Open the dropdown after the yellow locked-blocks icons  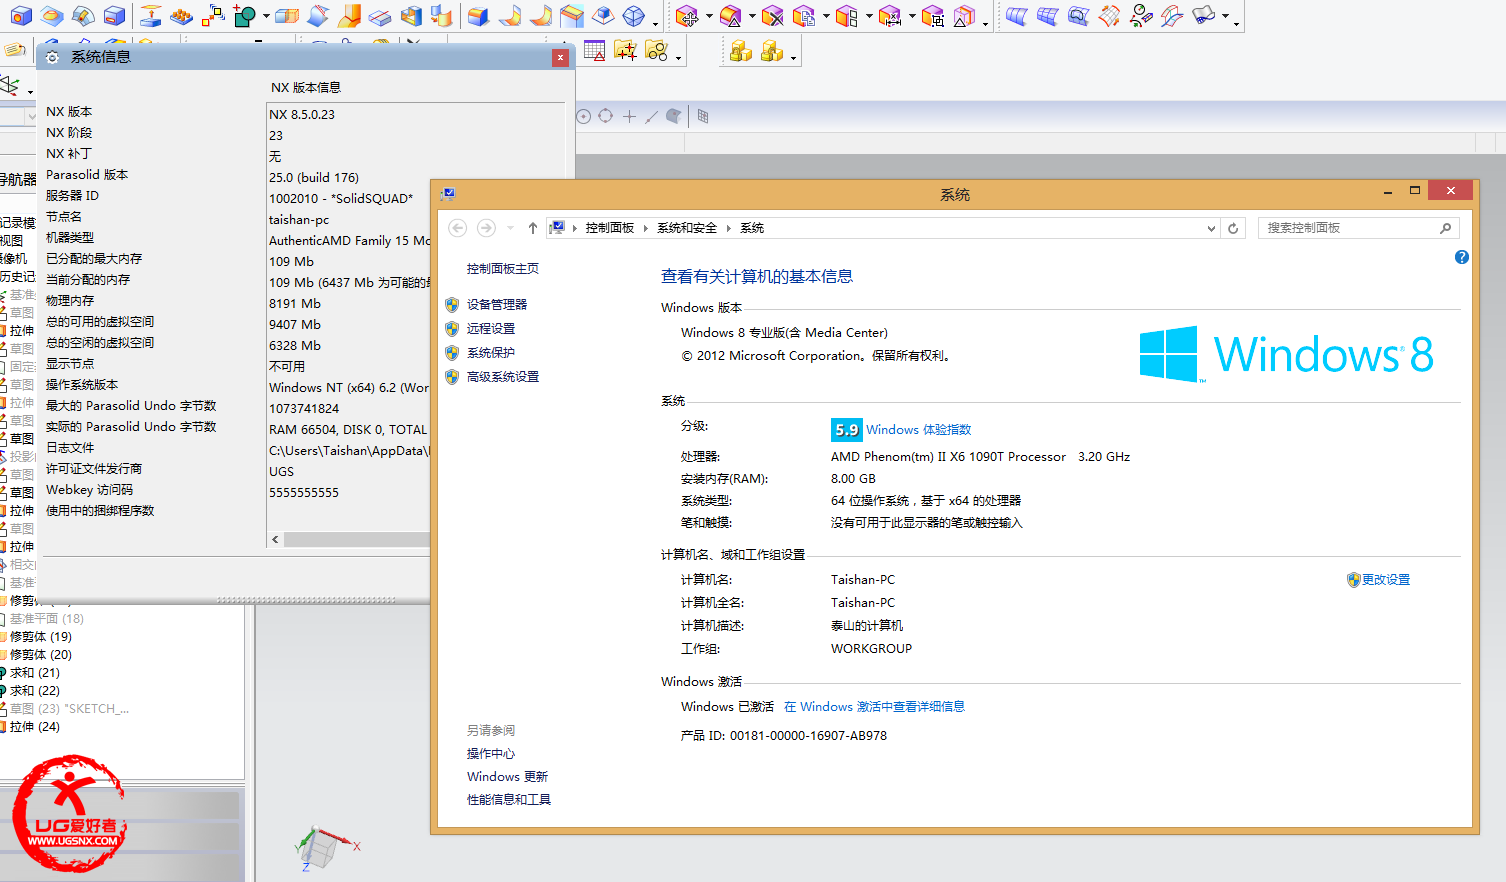[x=793, y=58]
